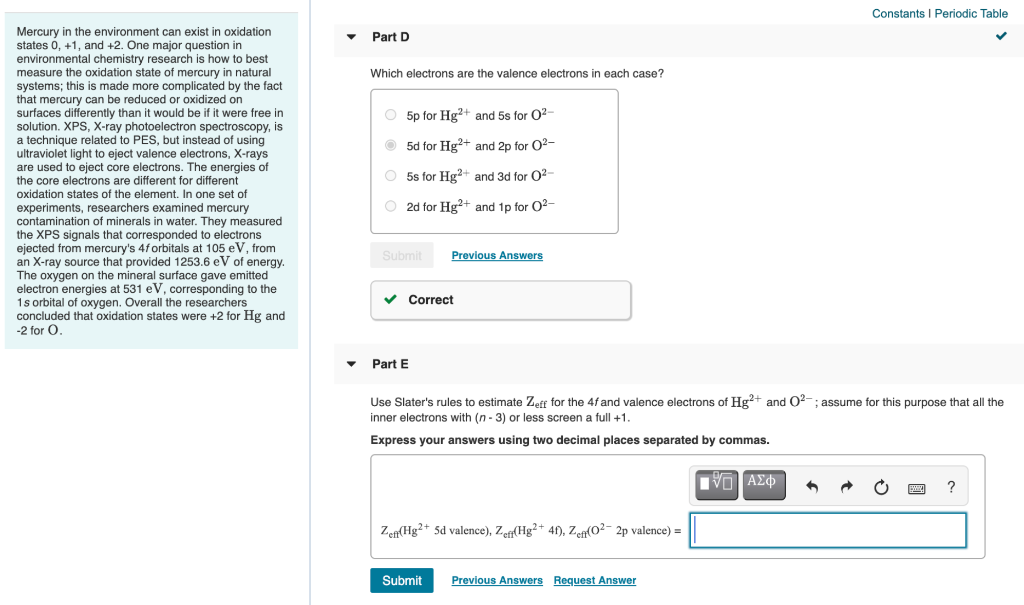This screenshot has height=605, width=1024.
Task: Select option 2d for Hg2+ and 1p
Action: click(x=390, y=205)
